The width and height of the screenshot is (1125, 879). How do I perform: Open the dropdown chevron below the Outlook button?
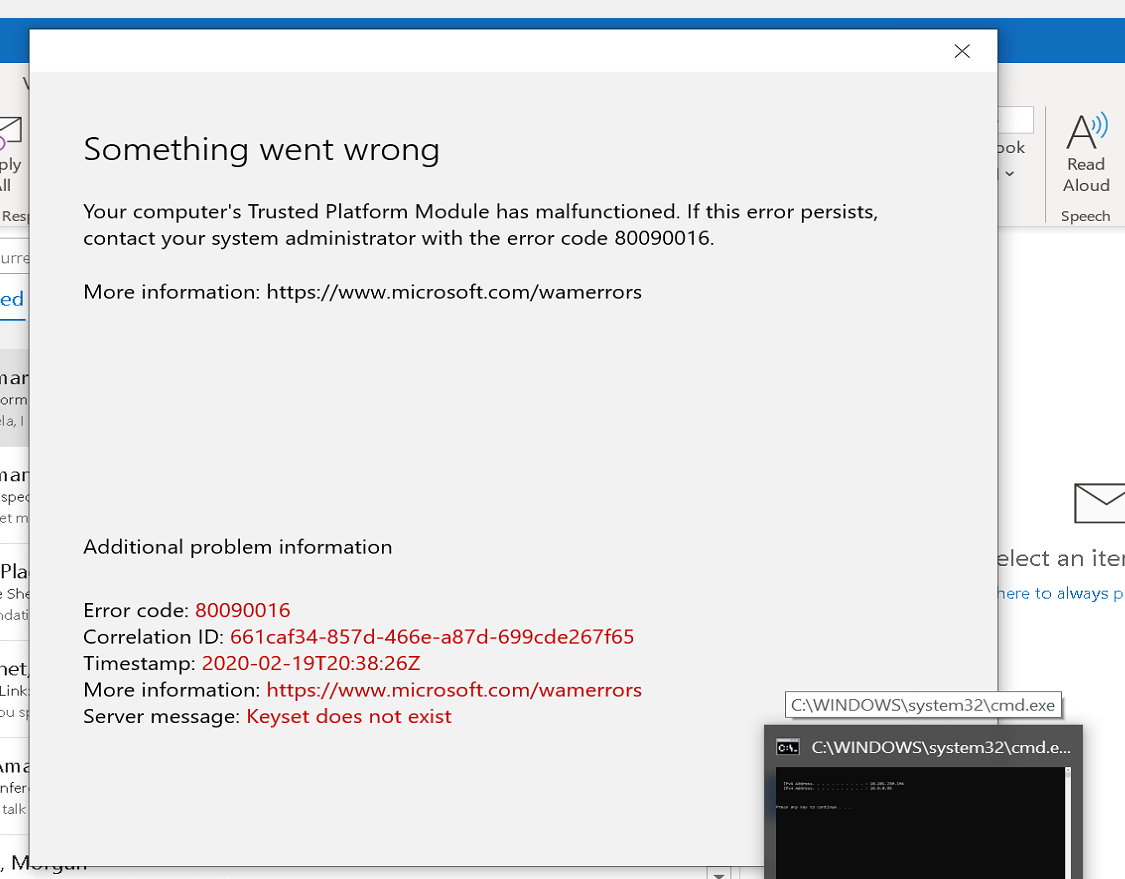[x=1010, y=172]
